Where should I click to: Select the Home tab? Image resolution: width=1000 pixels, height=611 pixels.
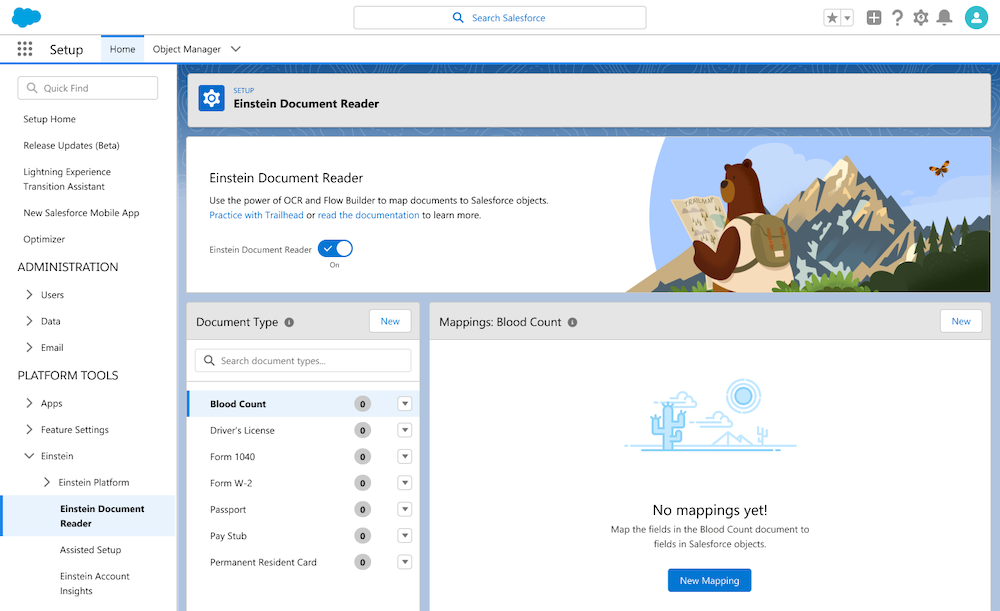pos(122,49)
